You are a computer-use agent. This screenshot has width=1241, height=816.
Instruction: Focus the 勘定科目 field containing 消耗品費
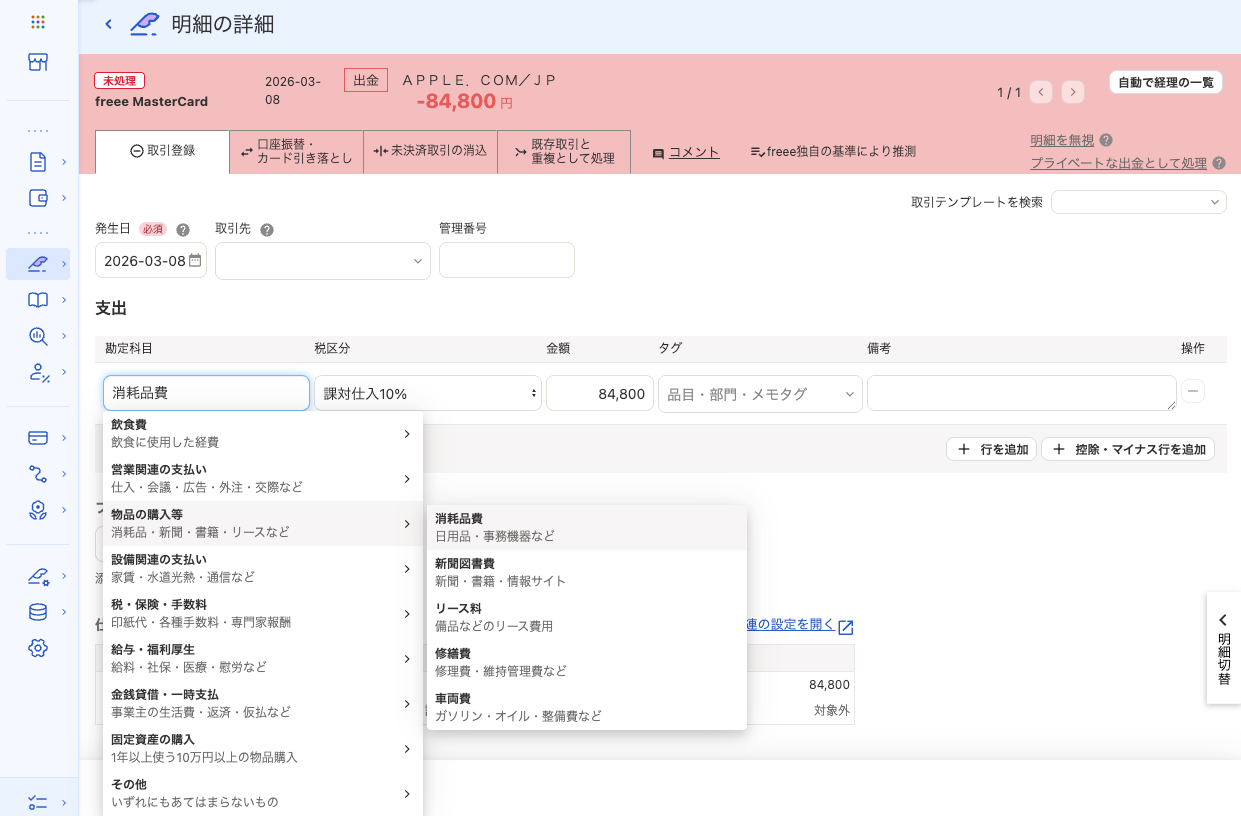[x=206, y=393]
